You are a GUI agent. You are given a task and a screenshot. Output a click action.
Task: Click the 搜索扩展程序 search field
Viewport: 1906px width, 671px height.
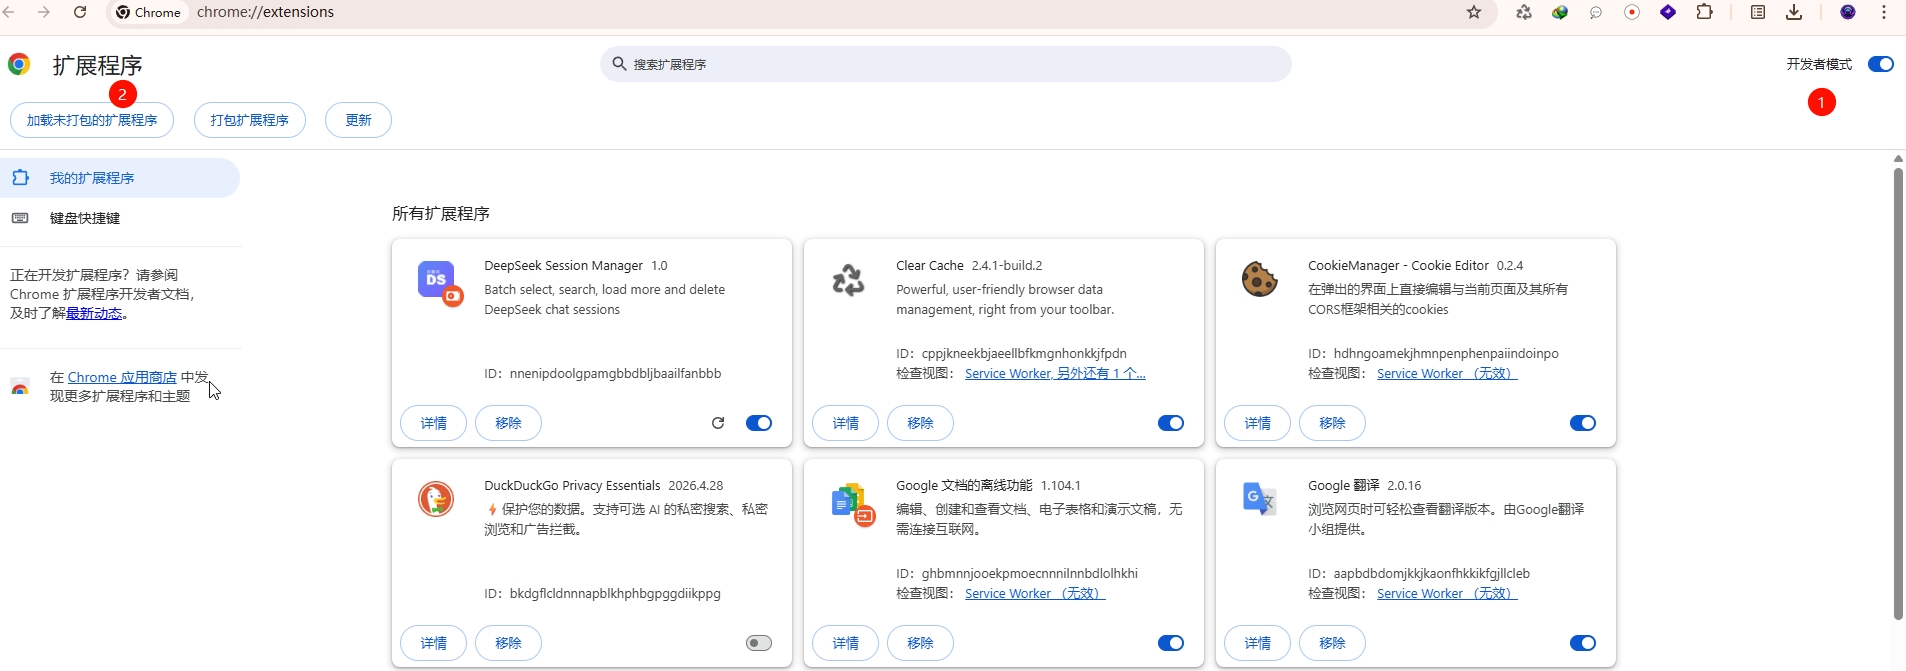(946, 64)
